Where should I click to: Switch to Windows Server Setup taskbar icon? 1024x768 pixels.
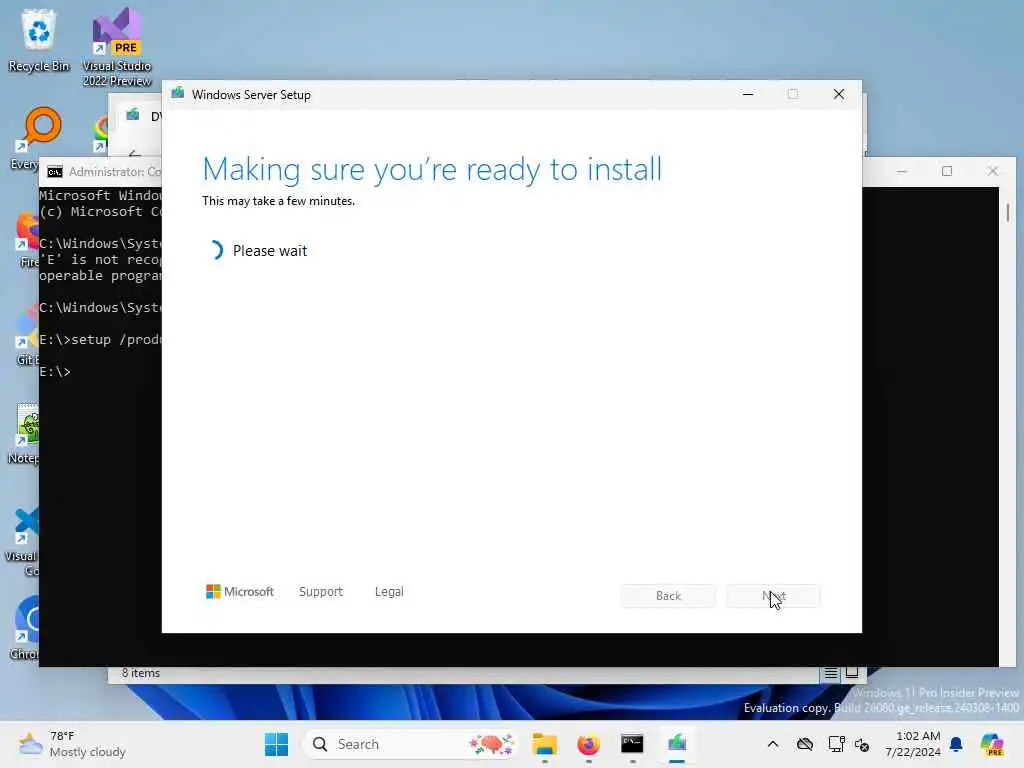point(677,744)
